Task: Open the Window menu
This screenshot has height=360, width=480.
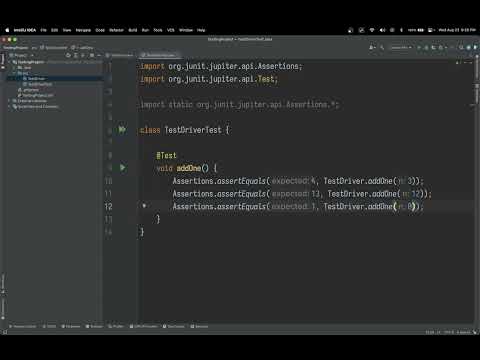Action: pyautogui.click(x=186, y=30)
